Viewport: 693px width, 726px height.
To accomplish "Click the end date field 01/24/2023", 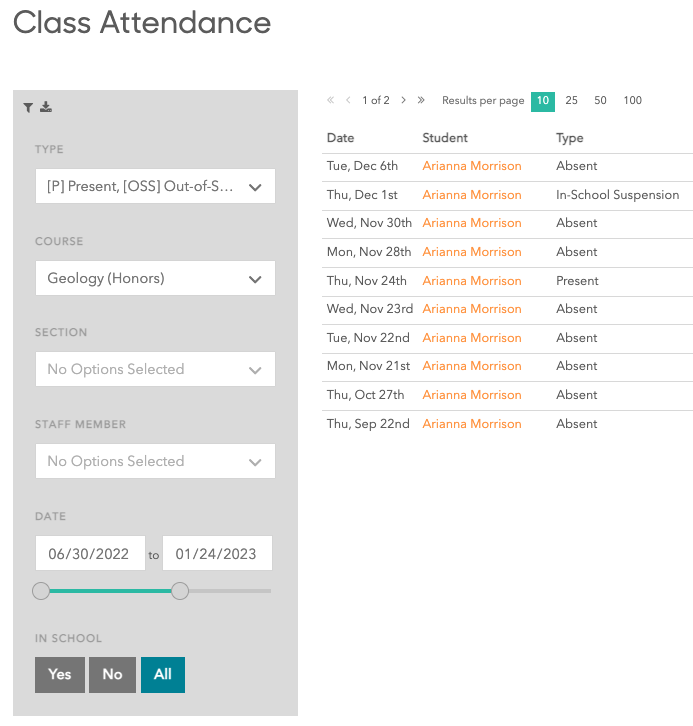I will coord(217,553).
